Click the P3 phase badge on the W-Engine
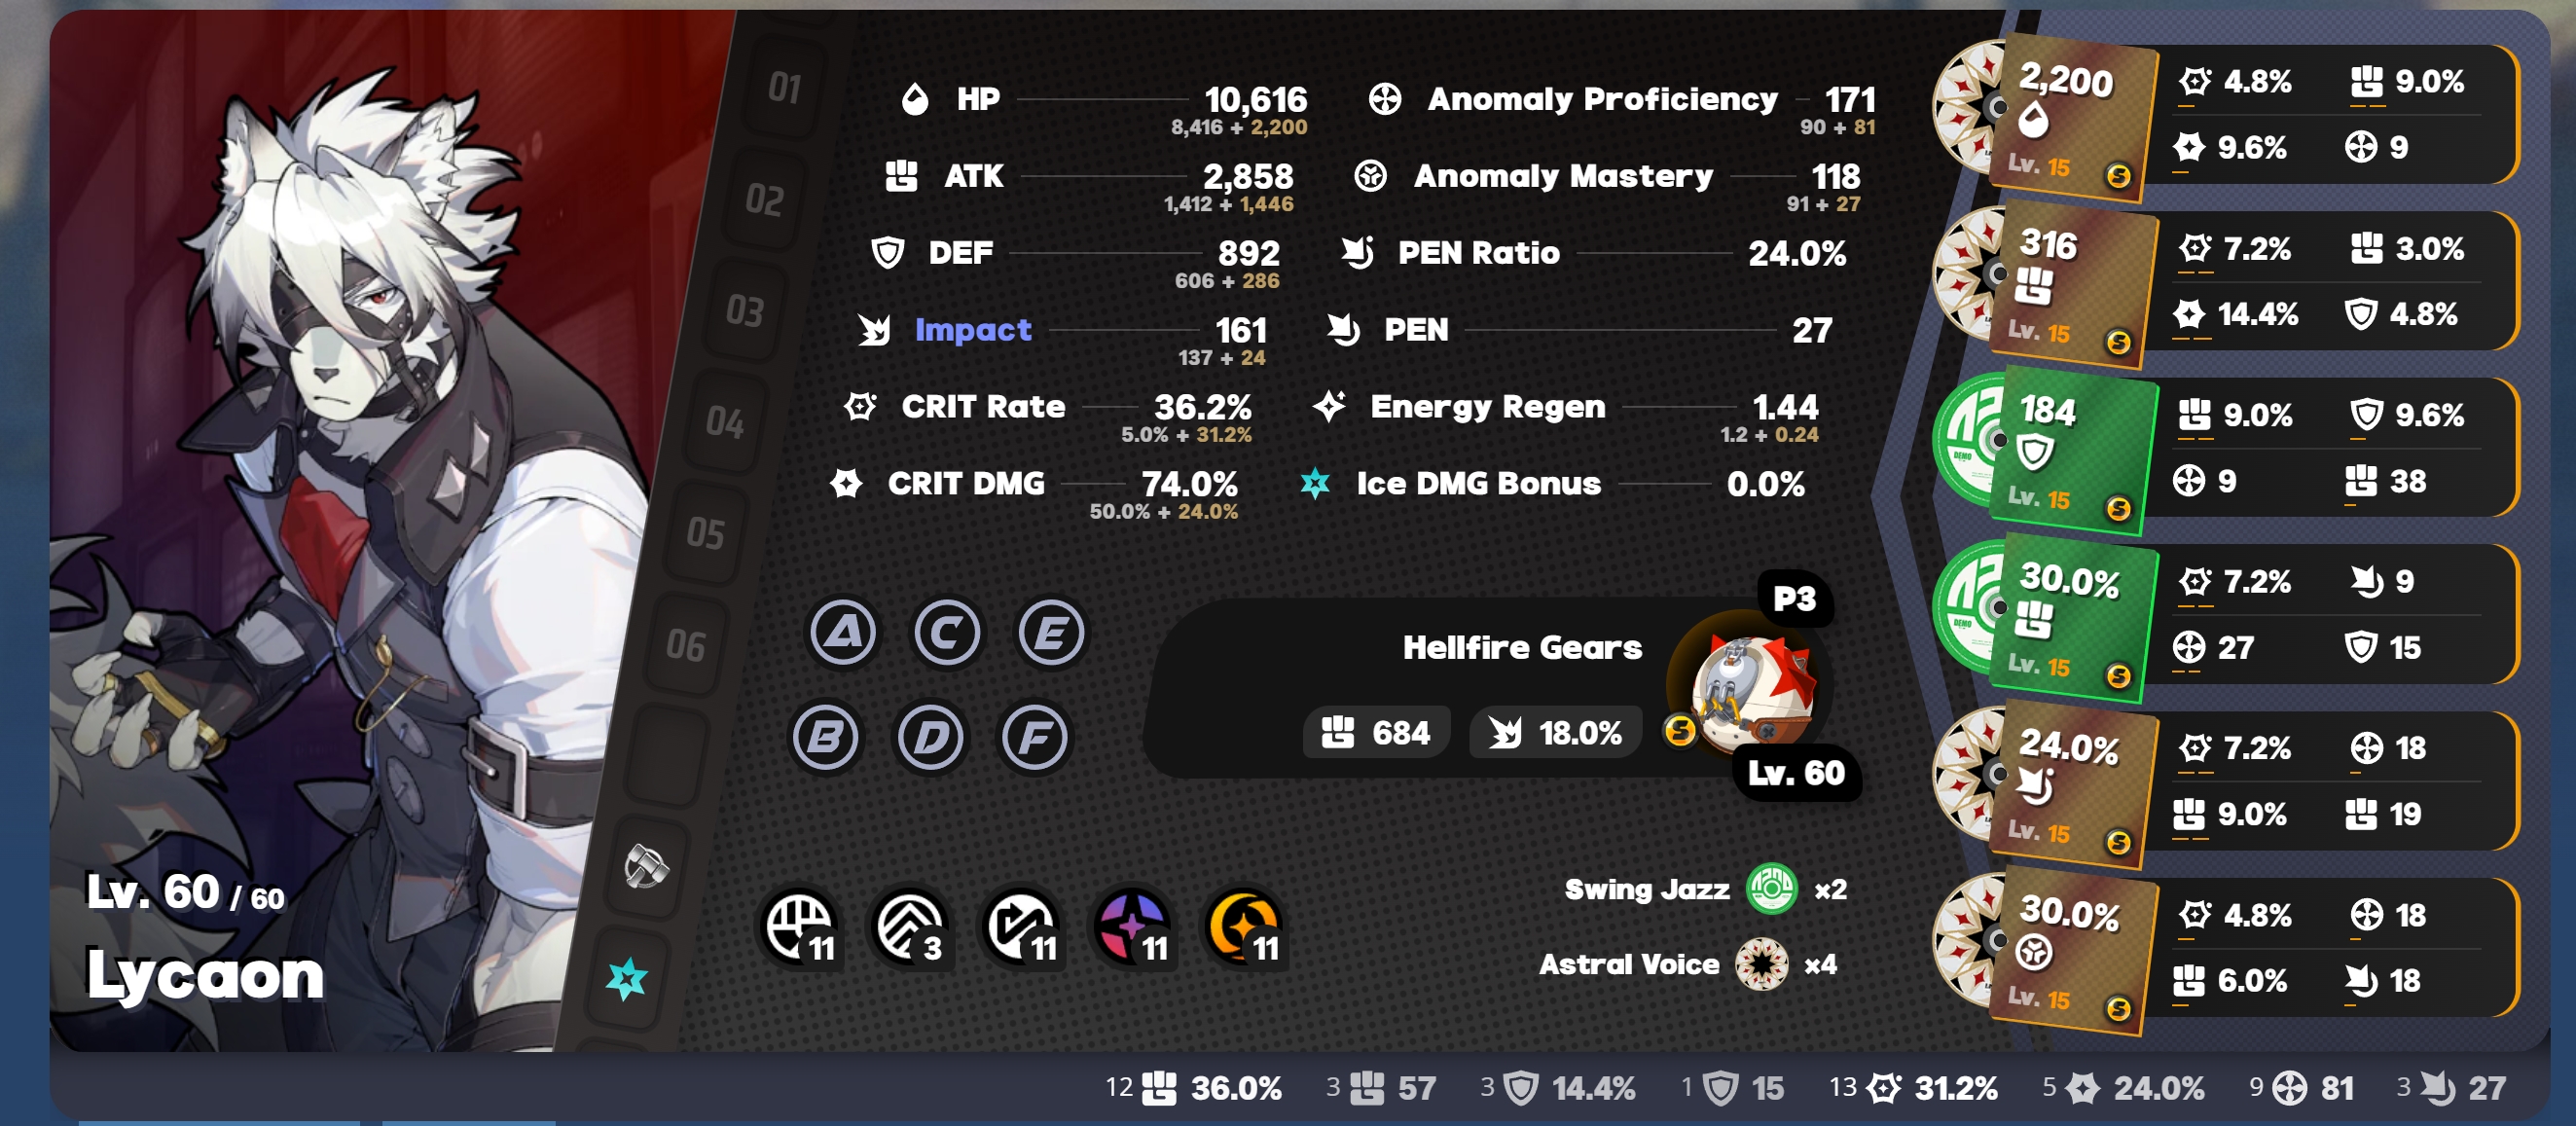 coord(1794,598)
